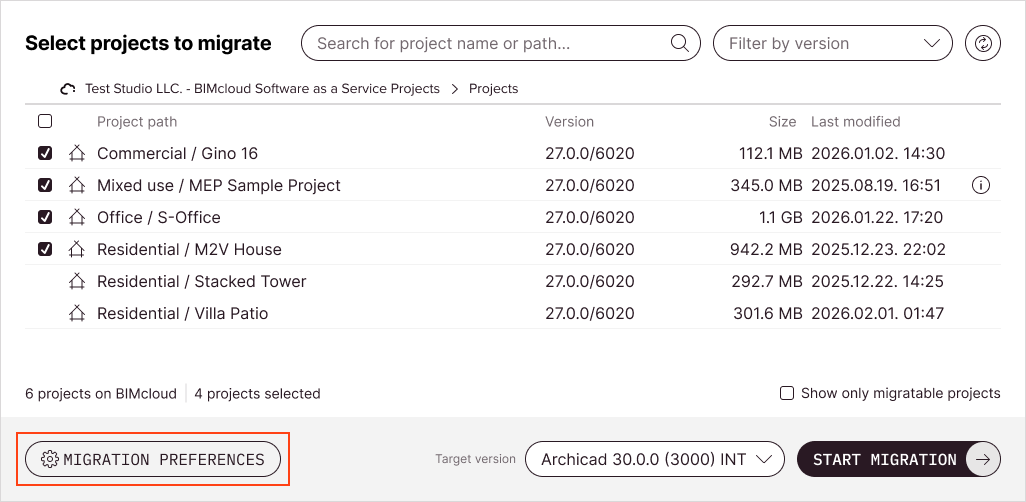Click the arrow icon on Start Migration
This screenshot has width=1026, height=502.
coord(983,459)
